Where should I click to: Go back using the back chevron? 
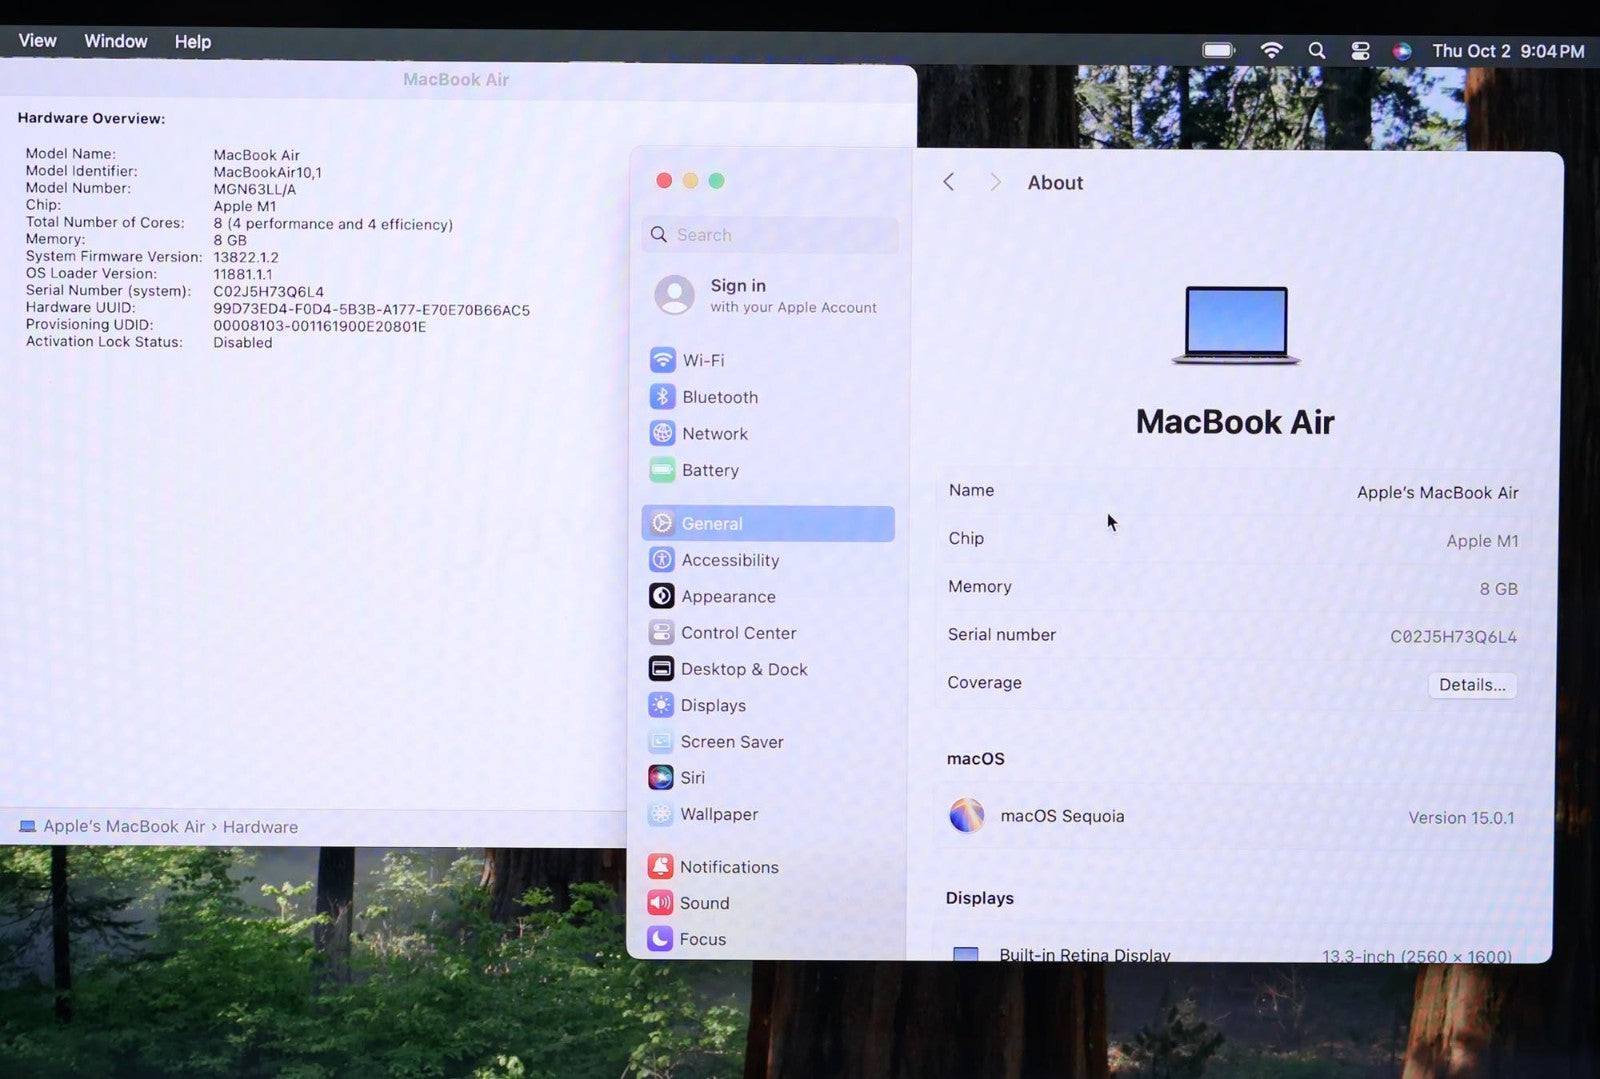(x=949, y=182)
